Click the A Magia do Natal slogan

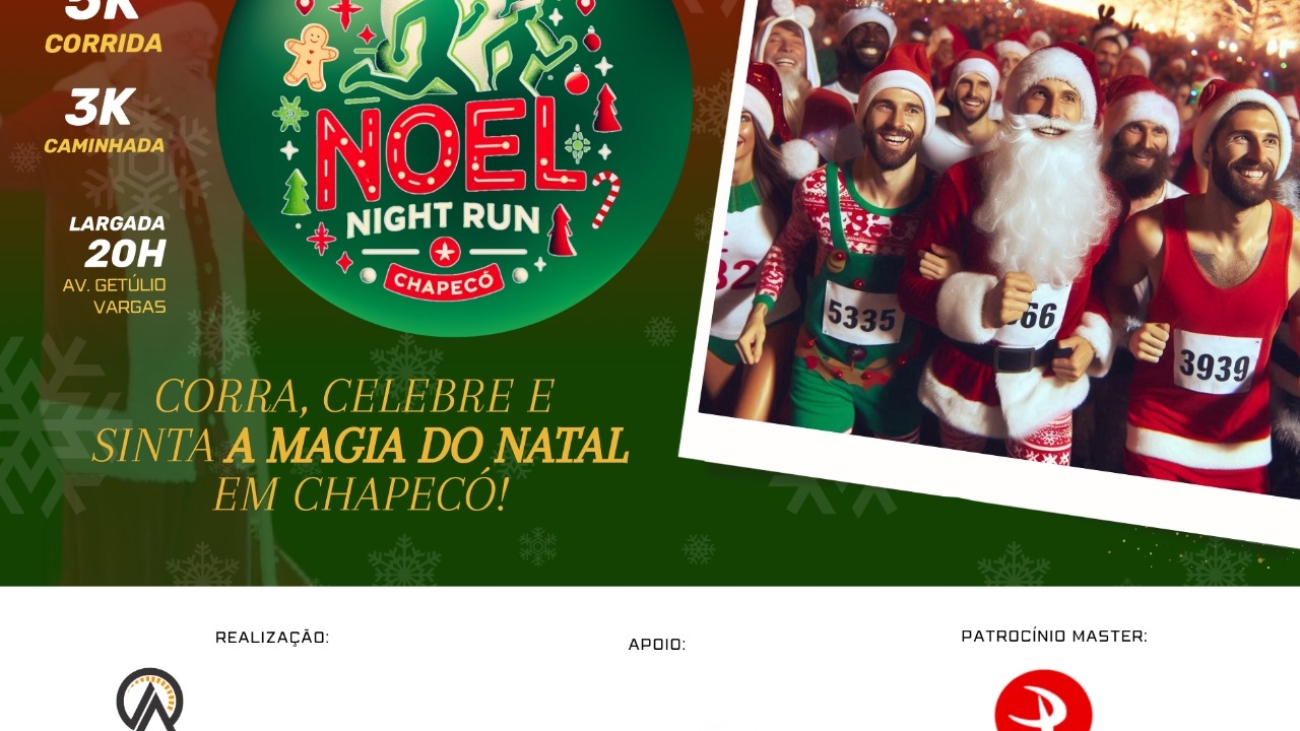(x=427, y=447)
